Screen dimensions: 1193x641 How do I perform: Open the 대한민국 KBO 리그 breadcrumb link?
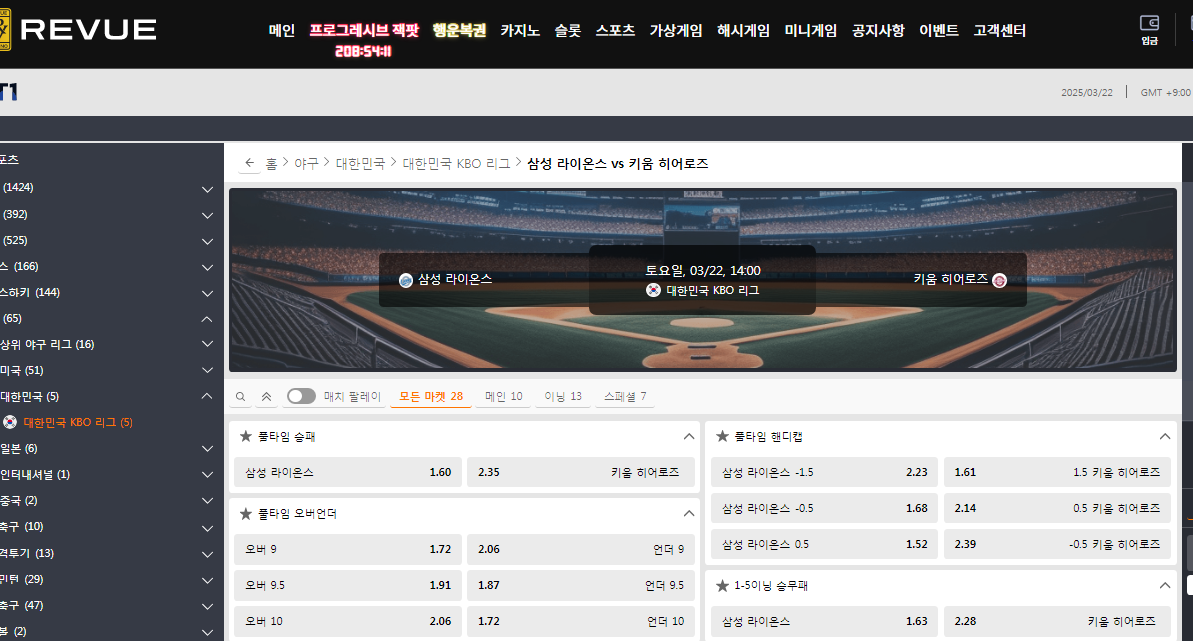click(456, 163)
